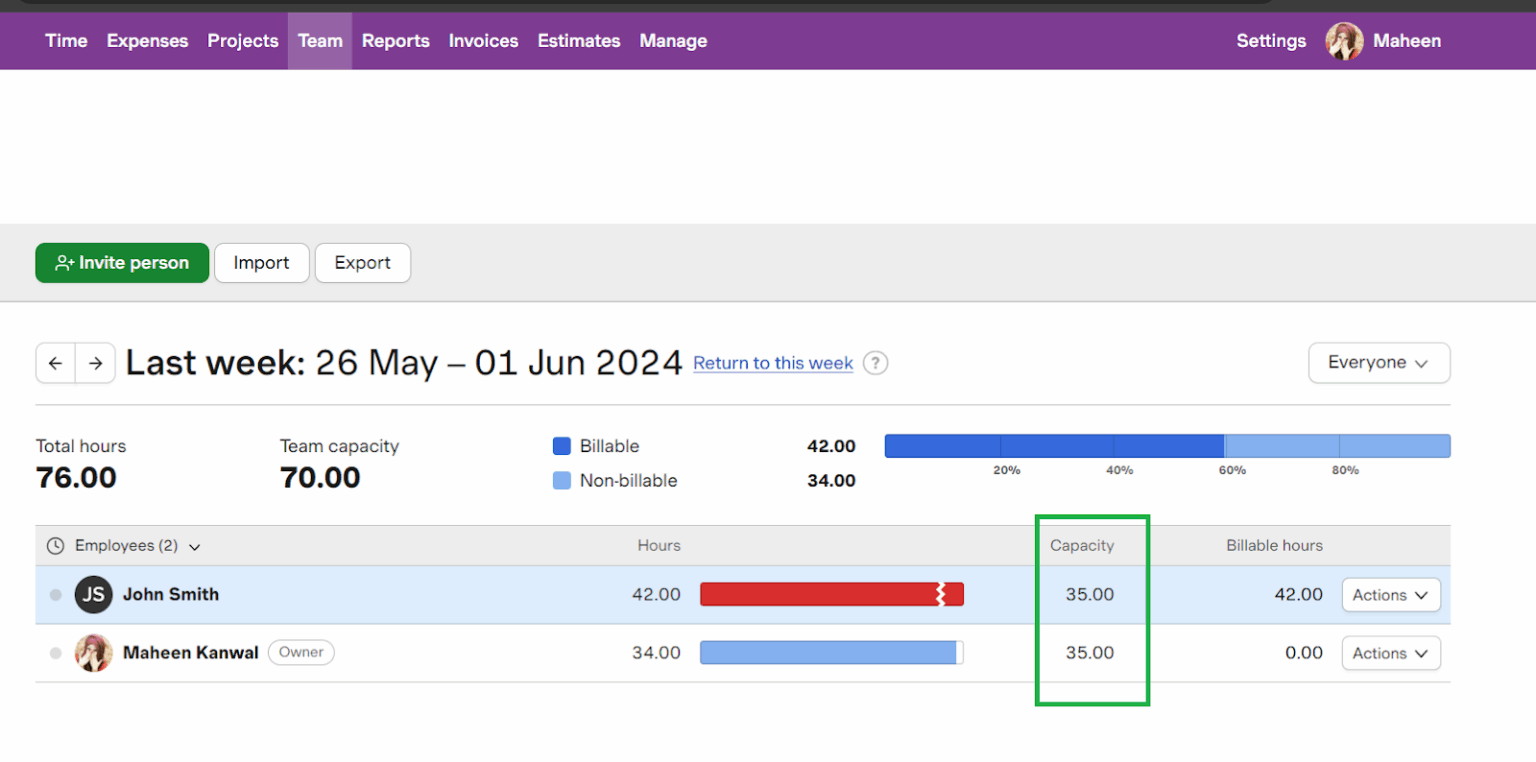Open the Everyone filter dropdown
The width and height of the screenshot is (1536, 762).
(x=1379, y=363)
